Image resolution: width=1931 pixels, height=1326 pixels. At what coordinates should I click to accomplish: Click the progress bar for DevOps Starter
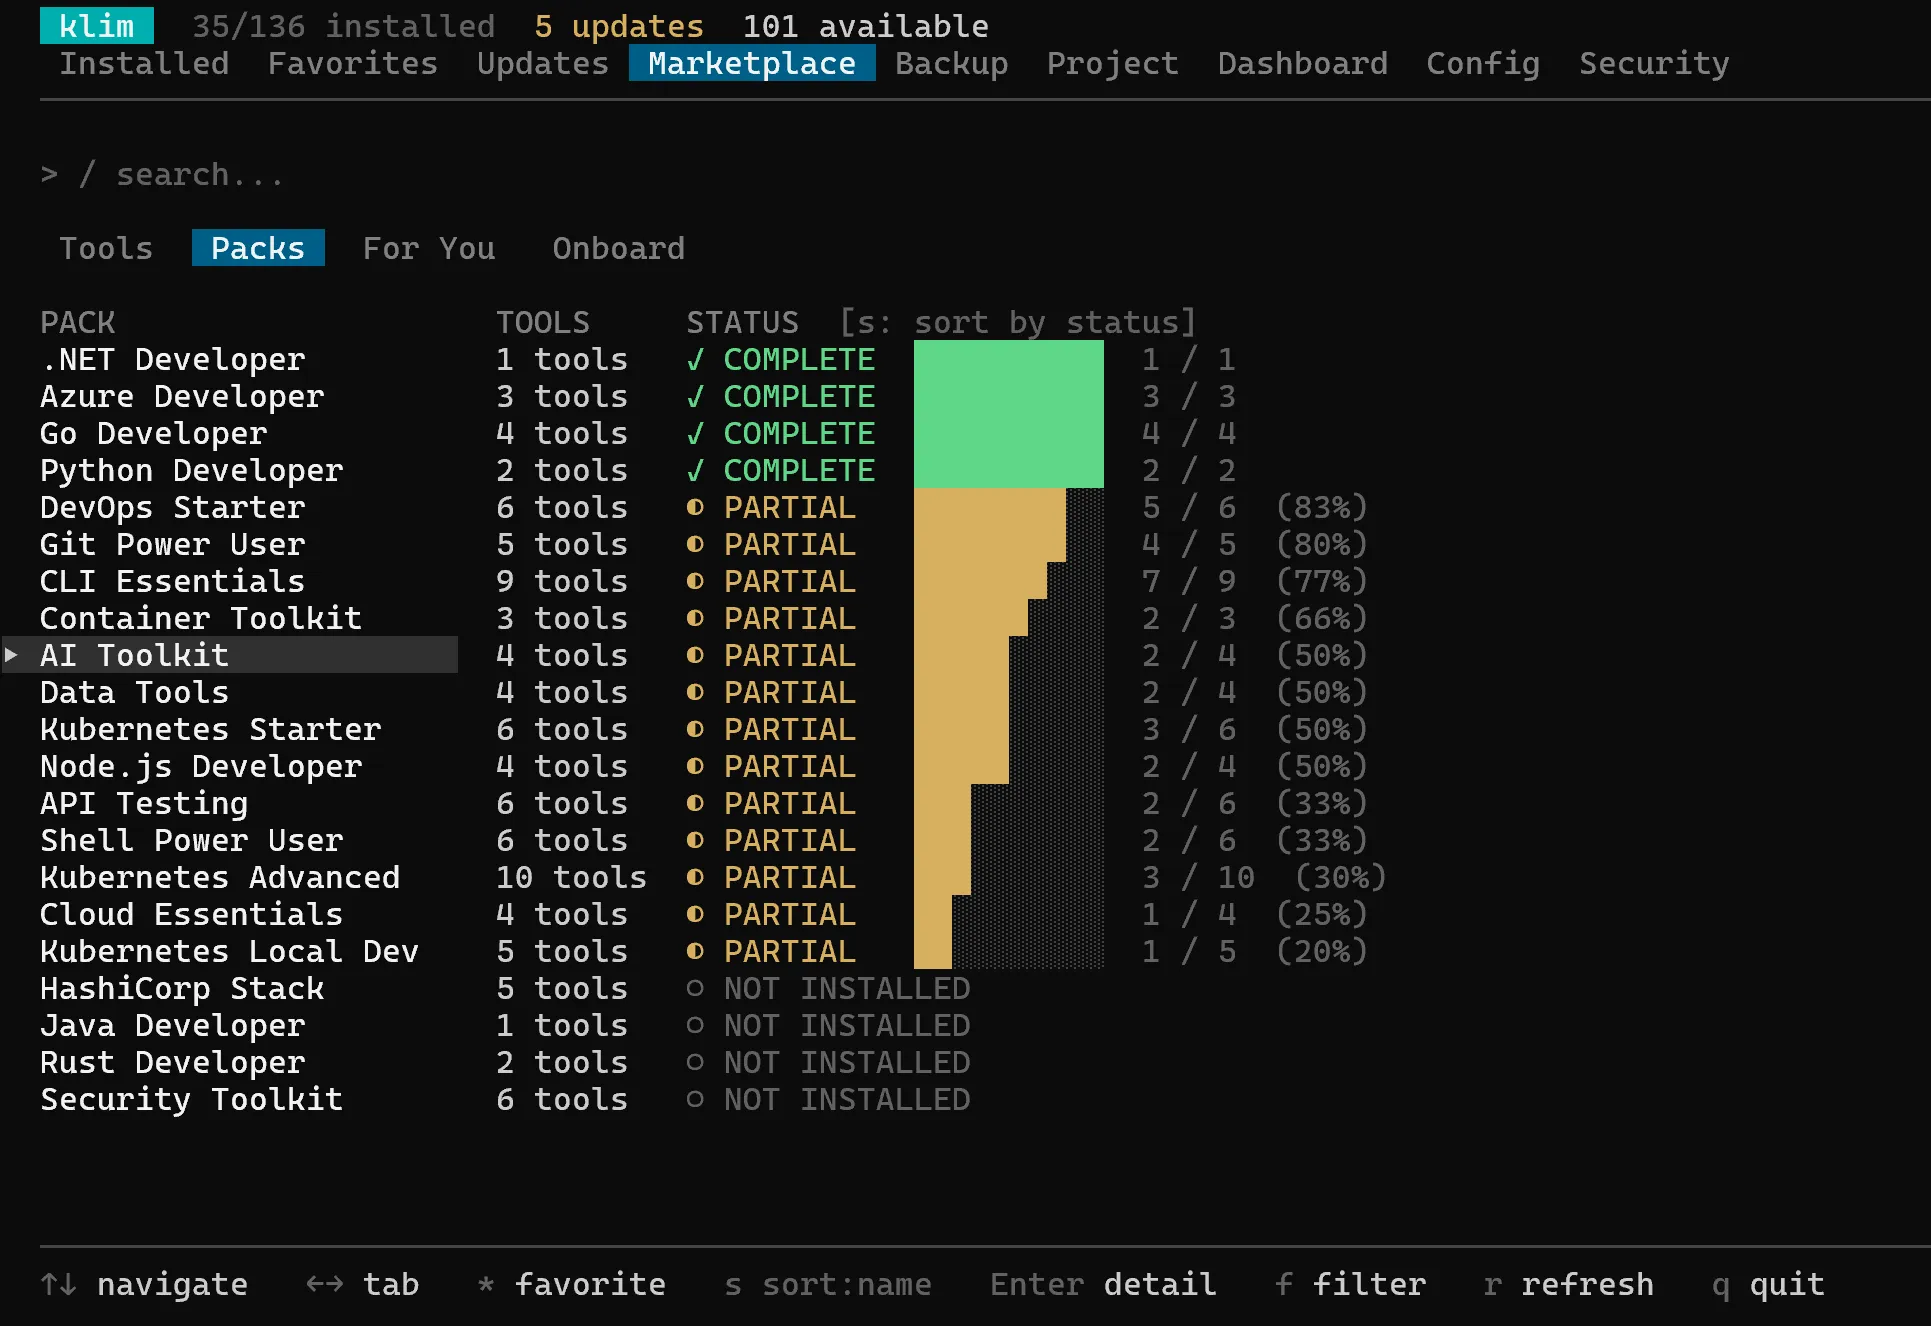(x=1009, y=507)
